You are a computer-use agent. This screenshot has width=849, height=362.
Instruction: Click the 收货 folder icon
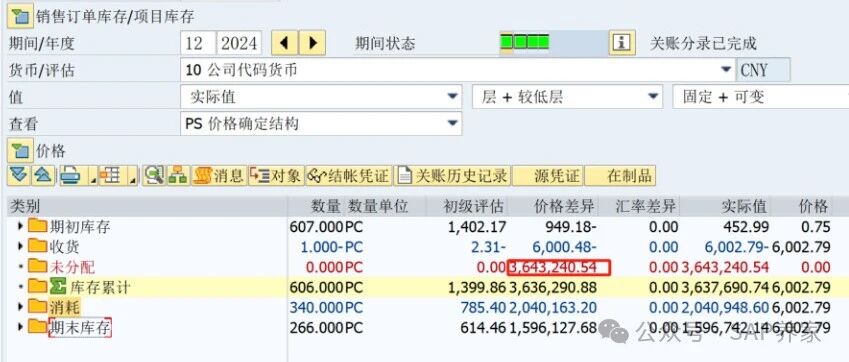click(x=37, y=246)
